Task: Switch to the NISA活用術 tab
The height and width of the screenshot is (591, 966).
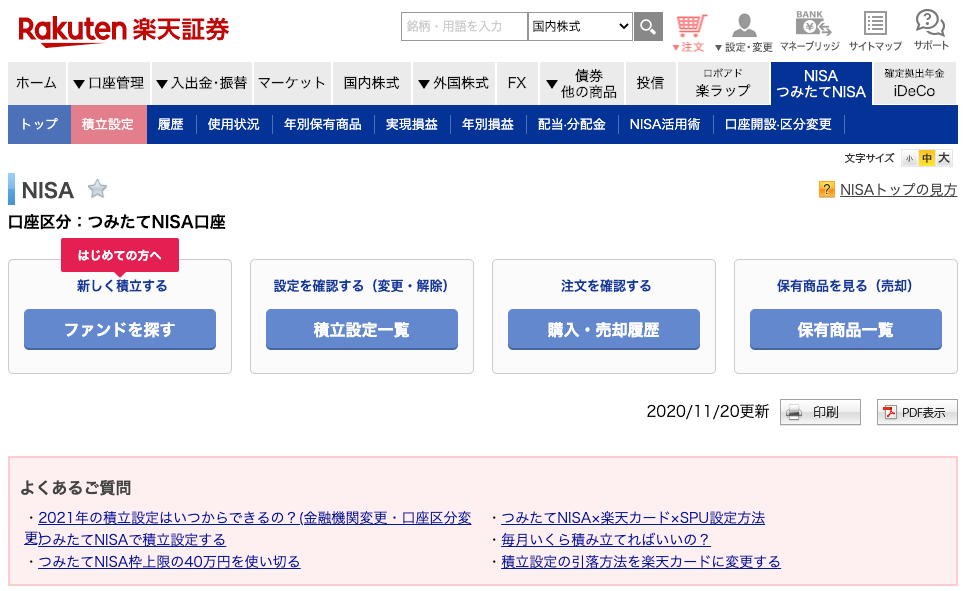Action: 665,124
